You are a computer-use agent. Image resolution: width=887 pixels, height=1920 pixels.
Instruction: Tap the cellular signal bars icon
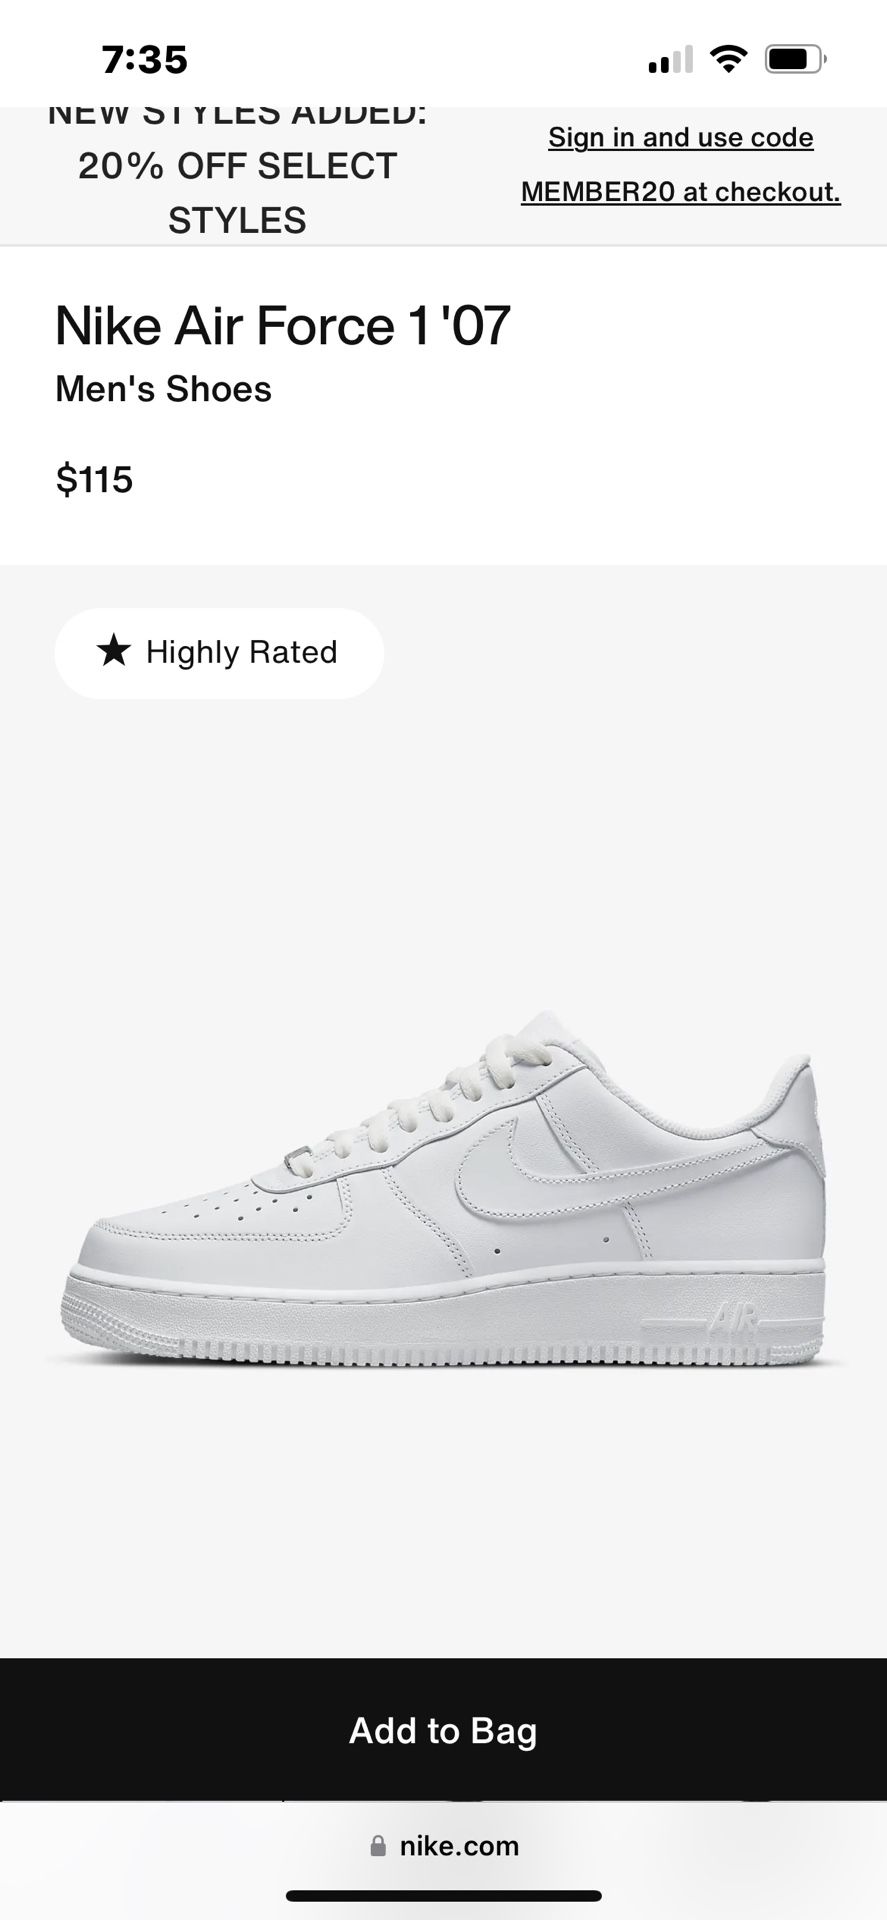tap(670, 60)
